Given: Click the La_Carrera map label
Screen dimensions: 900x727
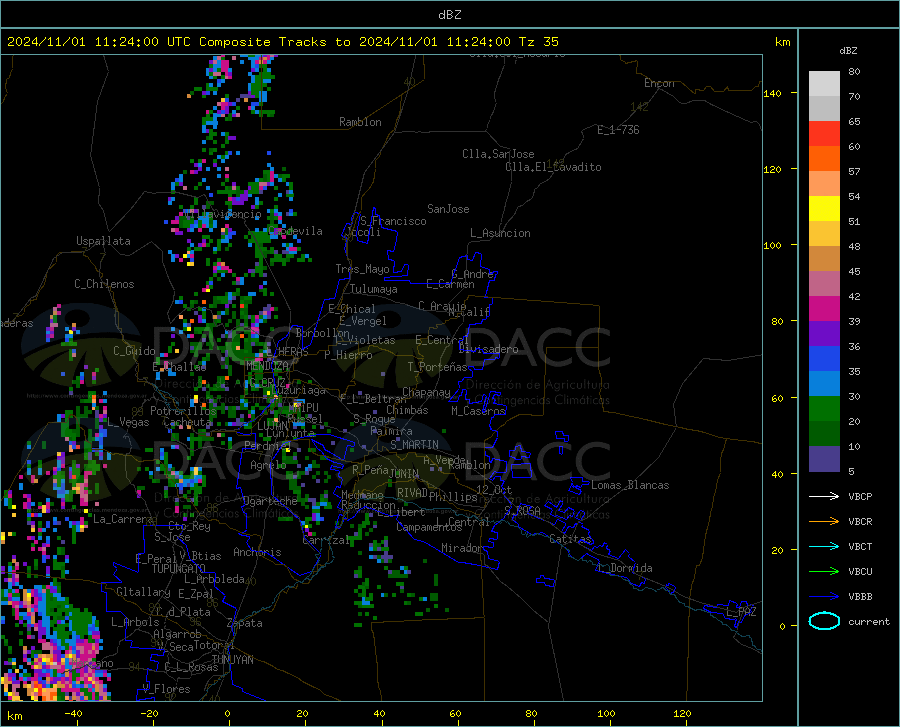Looking at the screenshot, I should pyautogui.click(x=123, y=519).
